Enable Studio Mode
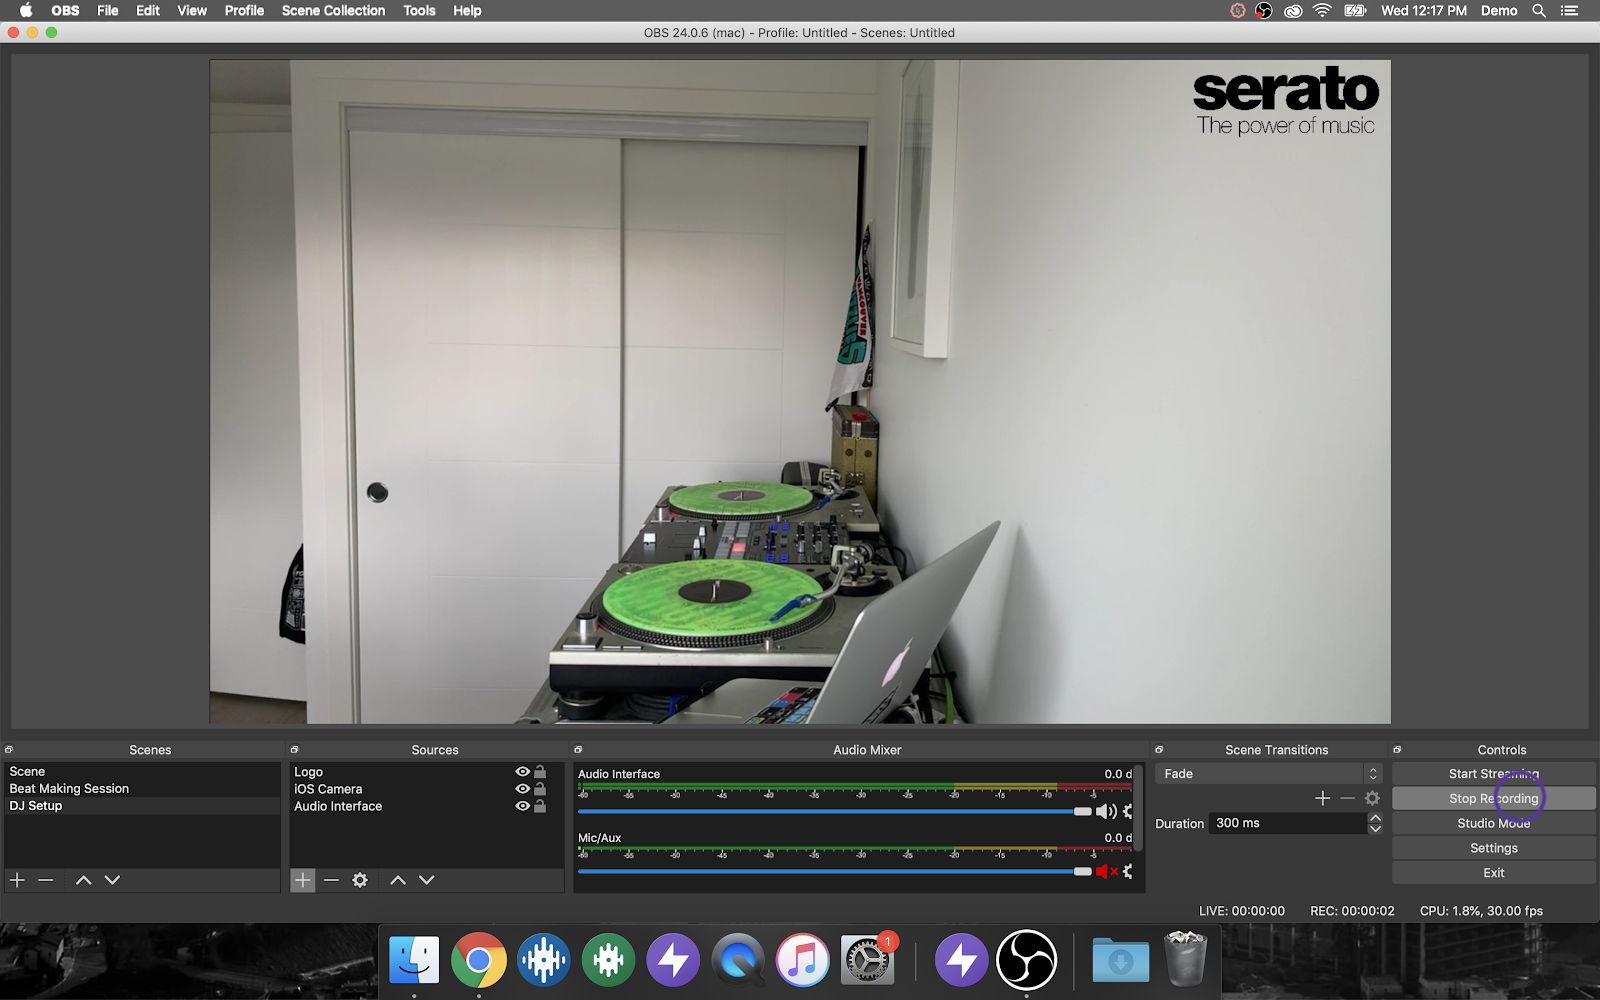Viewport: 1600px width, 1000px height. [x=1494, y=823]
